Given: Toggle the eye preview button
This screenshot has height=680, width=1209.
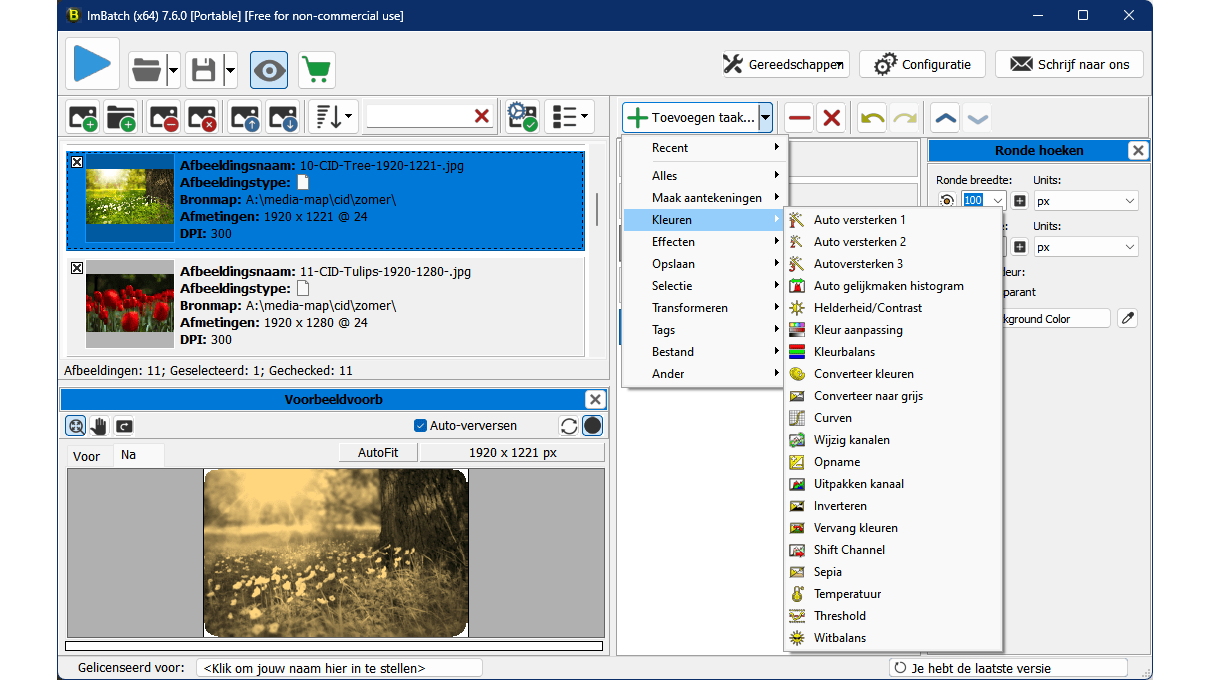Looking at the screenshot, I should click(x=269, y=70).
